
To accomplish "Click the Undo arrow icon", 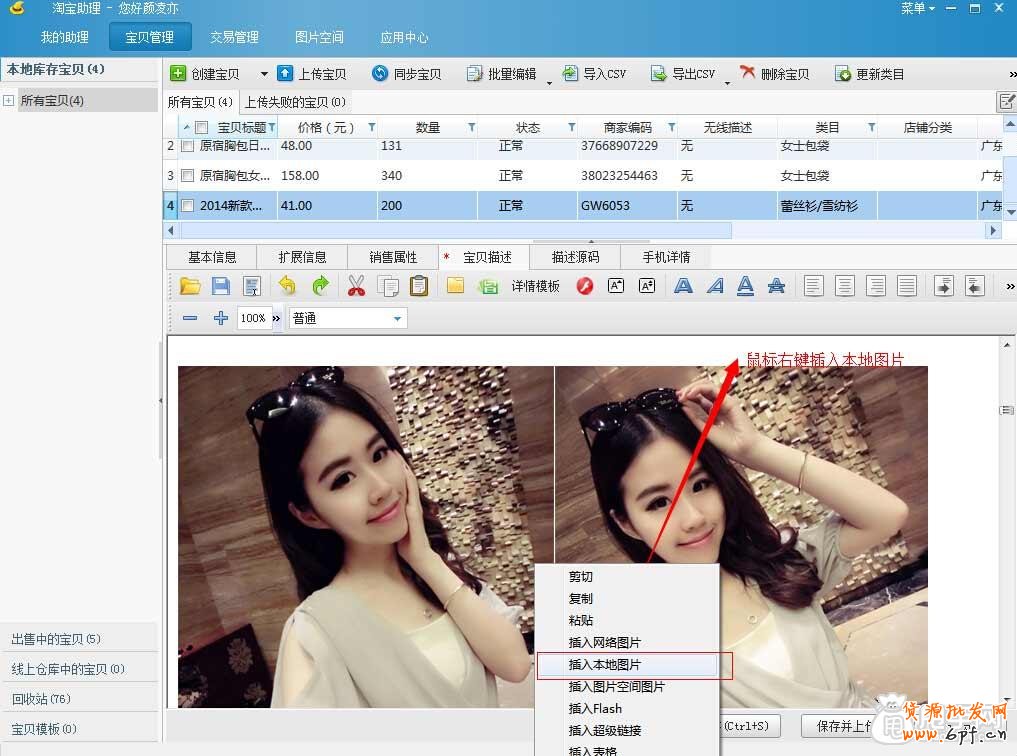I will coord(285,285).
